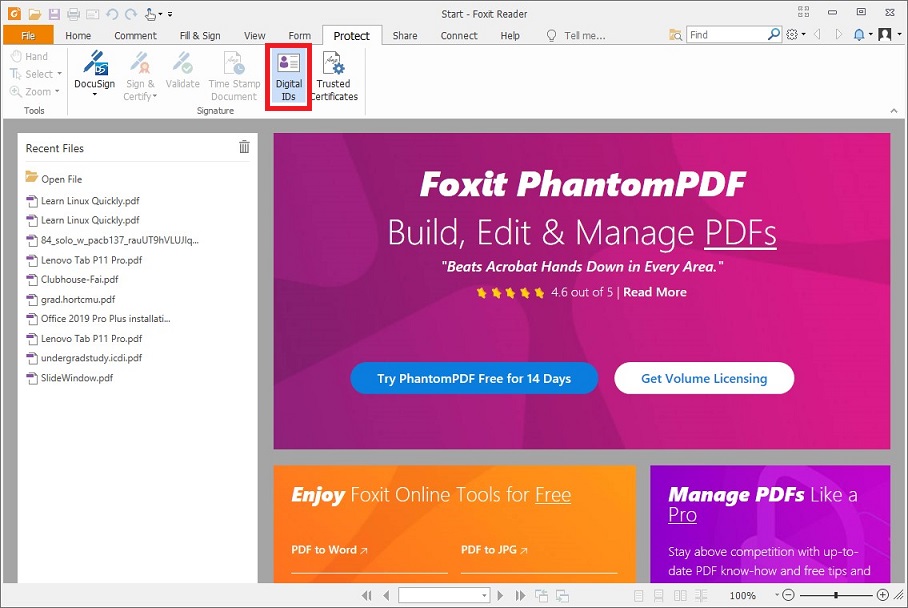The height and width of the screenshot is (608, 908).
Task: Click the zoom in plus button
Action: (883, 595)
